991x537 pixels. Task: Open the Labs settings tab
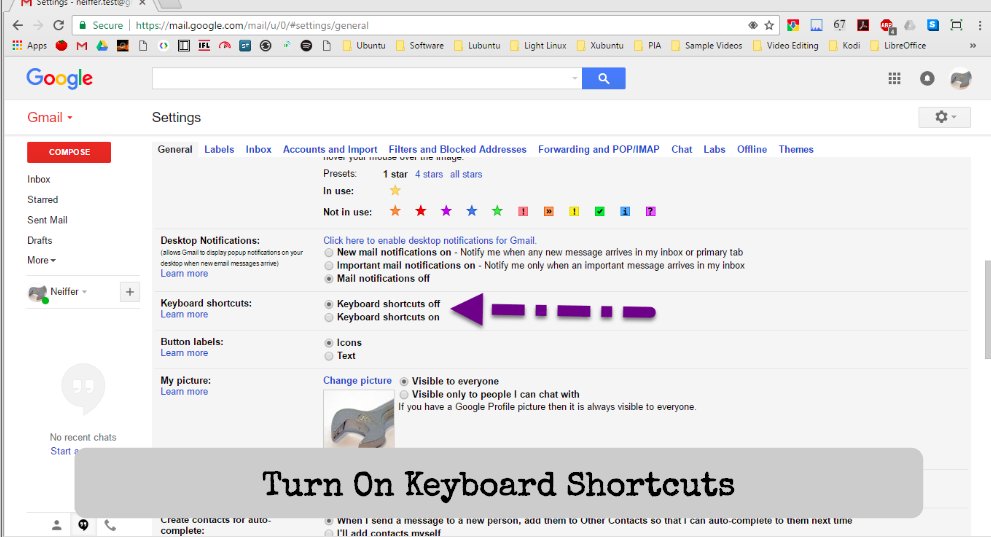(714, 149)
